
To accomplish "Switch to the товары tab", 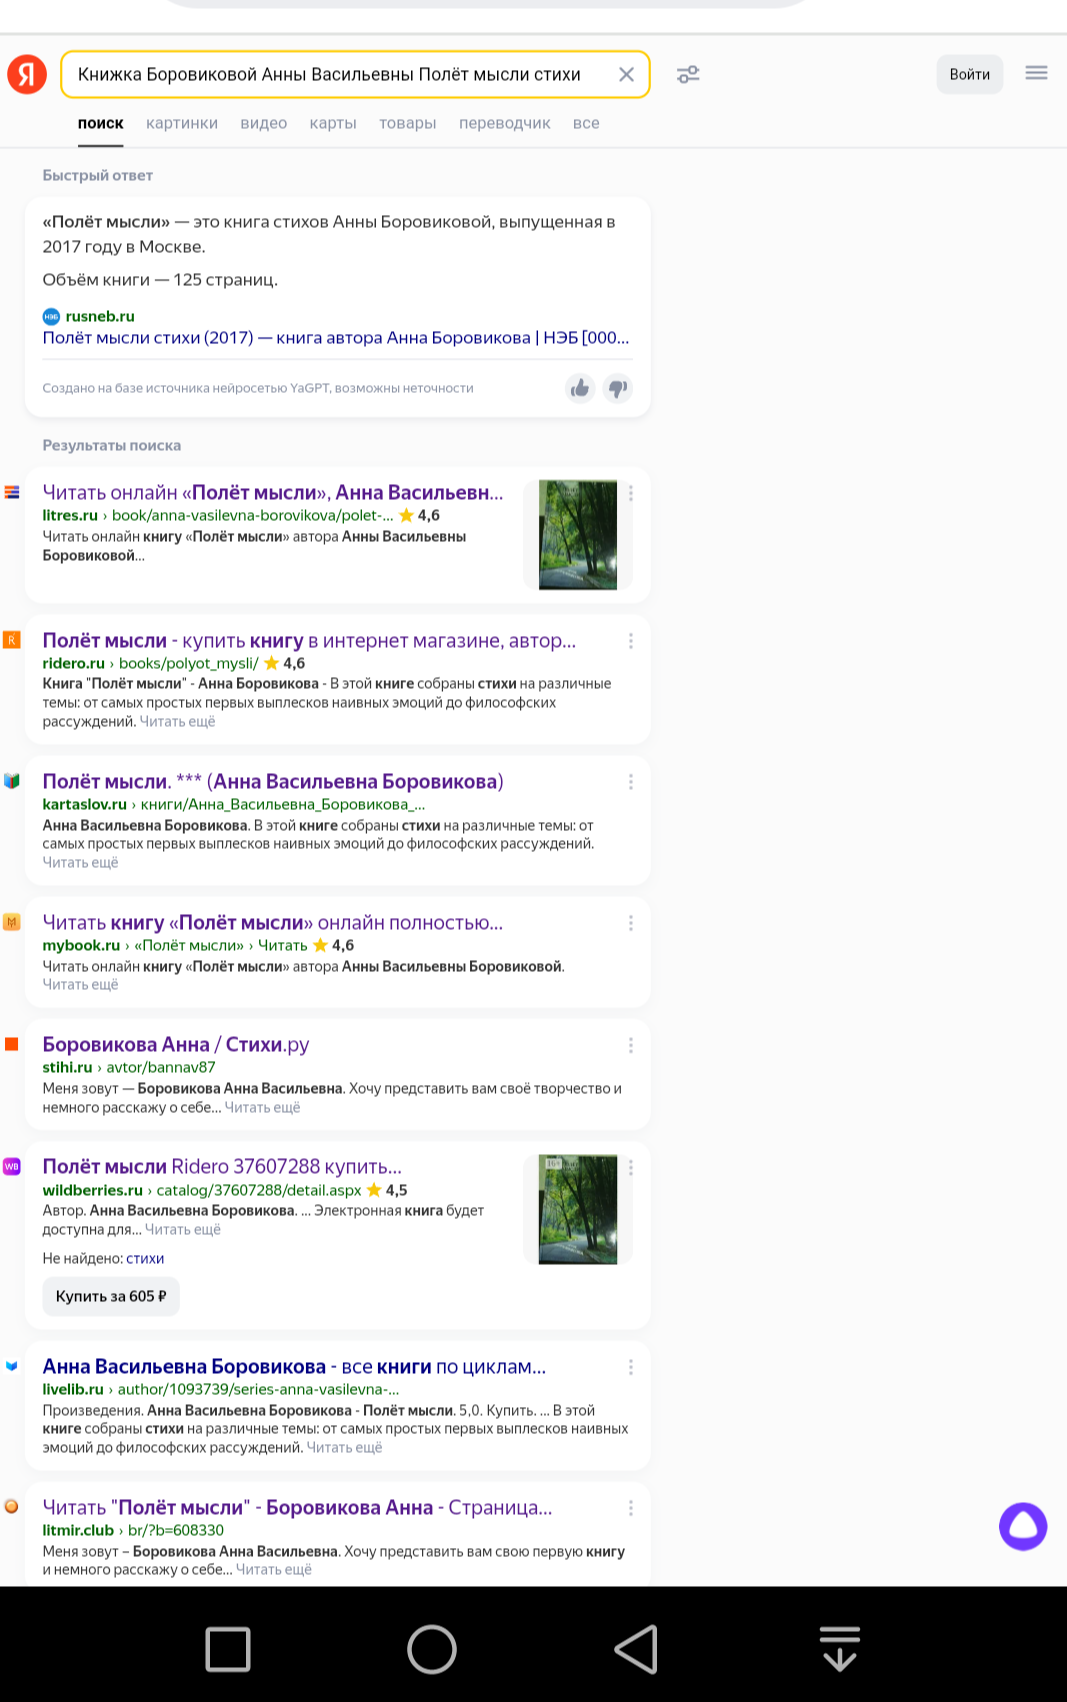I will pos(408,123).
